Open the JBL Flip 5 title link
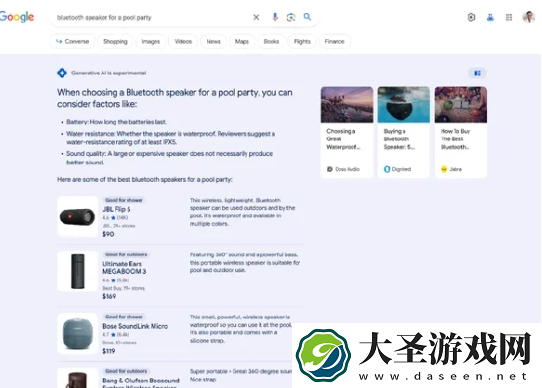This screenshot has height=388, width=542. point(116,209)
